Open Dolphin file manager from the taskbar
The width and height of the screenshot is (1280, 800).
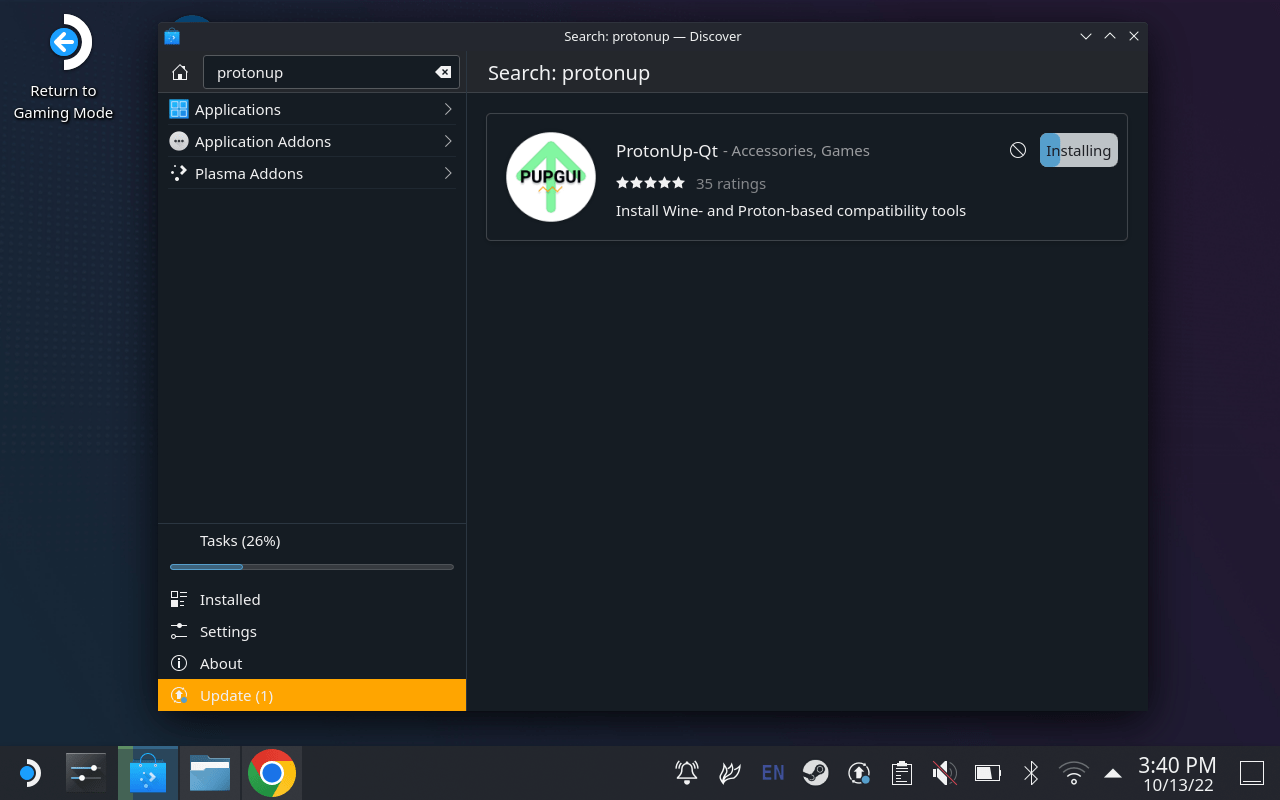(210, 773)
